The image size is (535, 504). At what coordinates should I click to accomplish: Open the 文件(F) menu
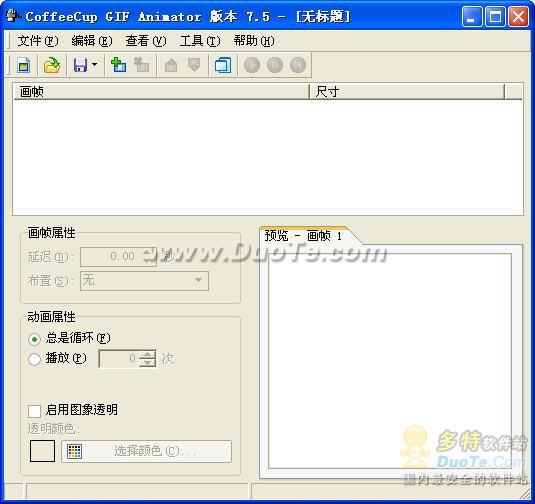click(38, 41)
